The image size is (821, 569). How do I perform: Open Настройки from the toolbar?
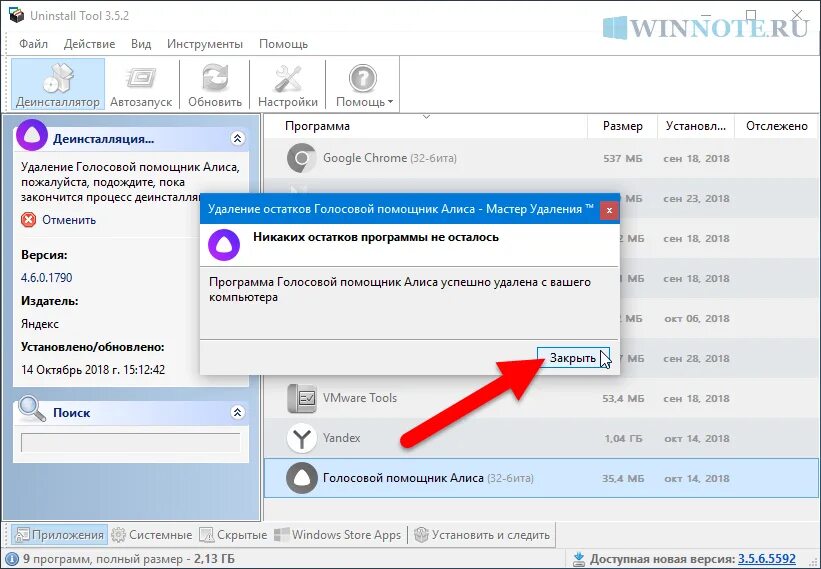point(287,85)
